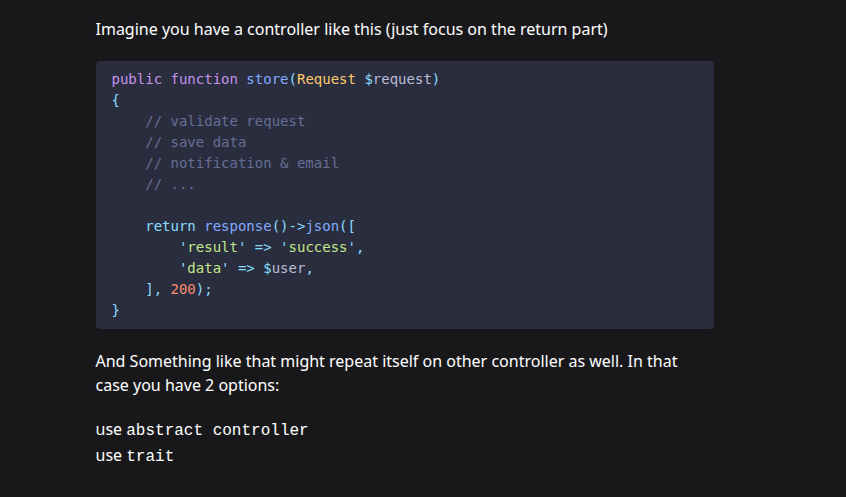Click the "Request" type hint
Image resolution: width=846 pixels, height=497 pixels.
326,79
